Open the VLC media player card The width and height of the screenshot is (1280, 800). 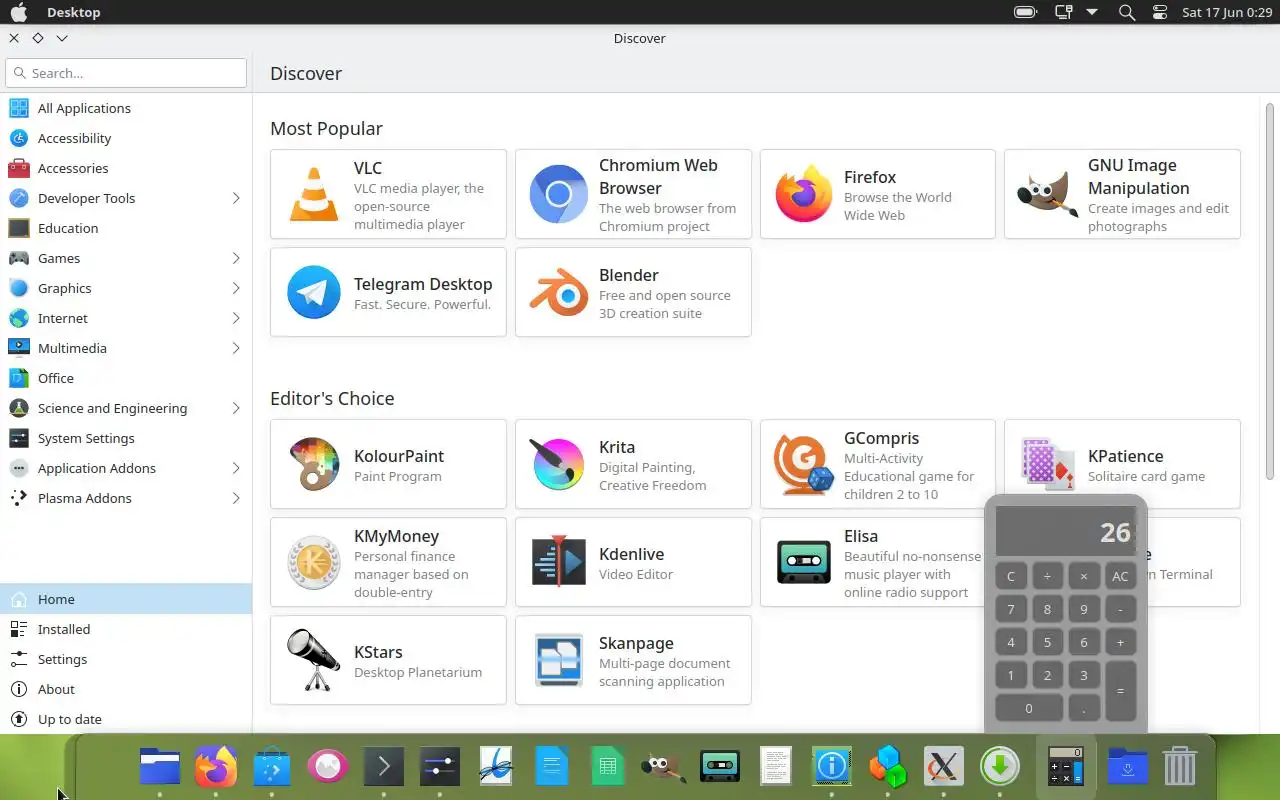coord(388,194)
